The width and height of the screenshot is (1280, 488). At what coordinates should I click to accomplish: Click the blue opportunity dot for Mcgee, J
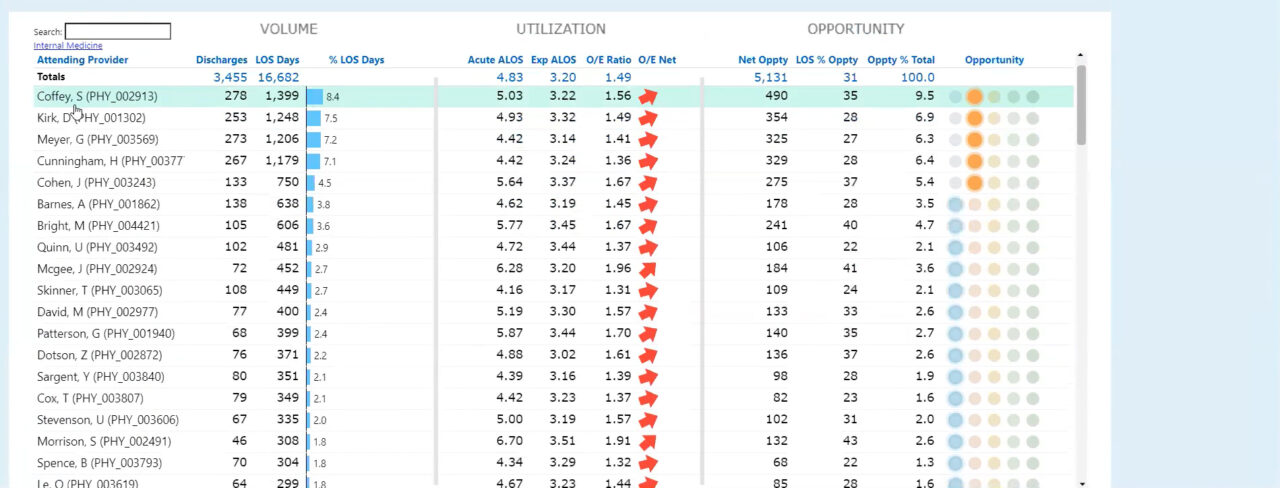(955, 269)
